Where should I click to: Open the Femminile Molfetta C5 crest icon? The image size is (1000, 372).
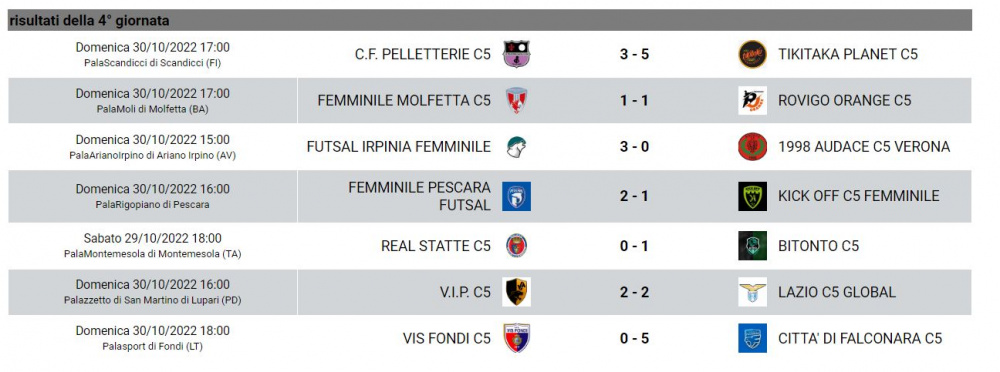516,101
